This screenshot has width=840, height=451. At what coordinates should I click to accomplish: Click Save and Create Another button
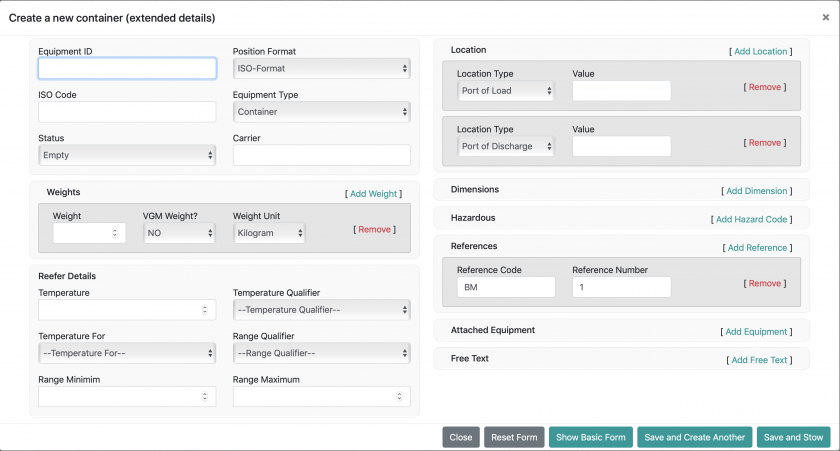pyautogui.click(x=695, y=437)
